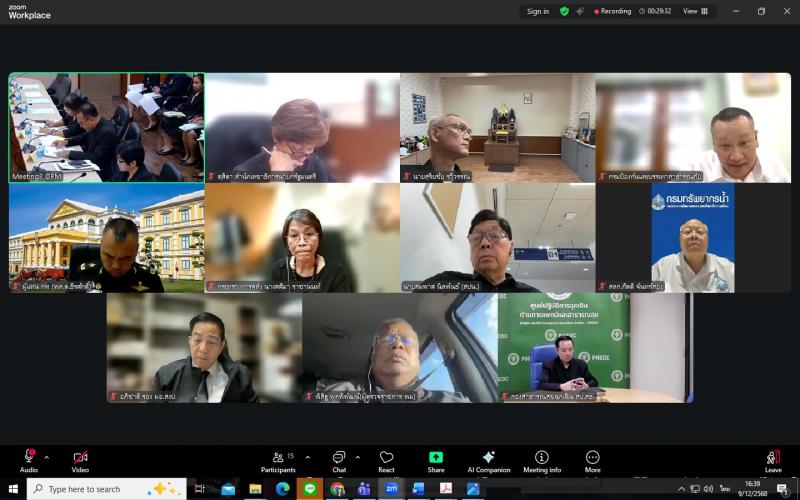
Task: Show hidden system tray icons
Action: (682, 489)
